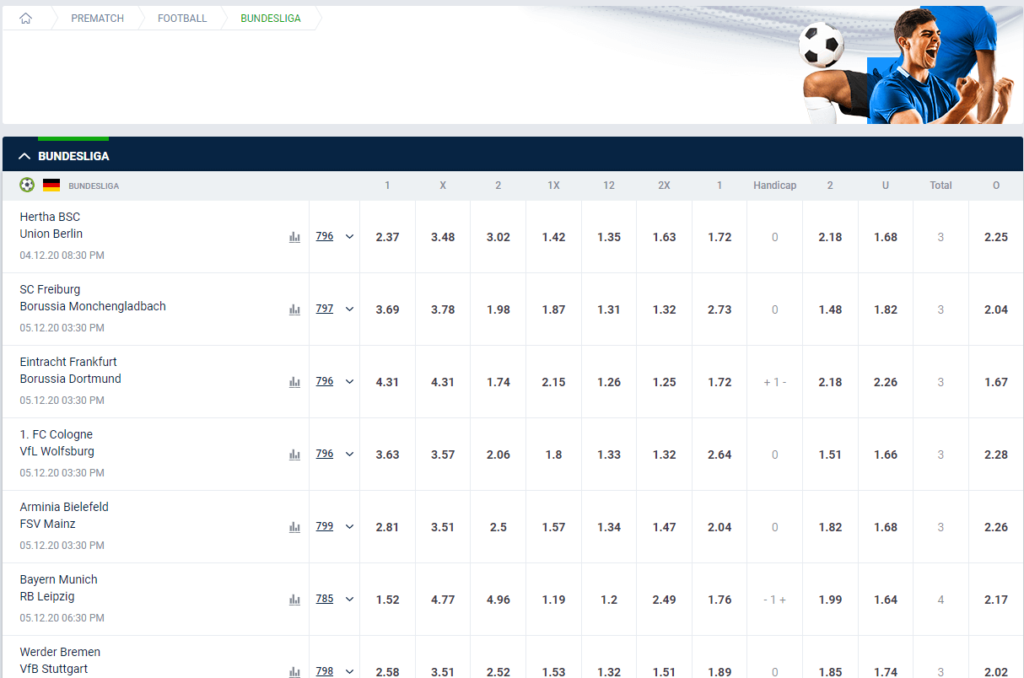The image size is (1024, 678).
Task: Open statistics icon for Bayern Munich match
Action: (x=295, y=599)
